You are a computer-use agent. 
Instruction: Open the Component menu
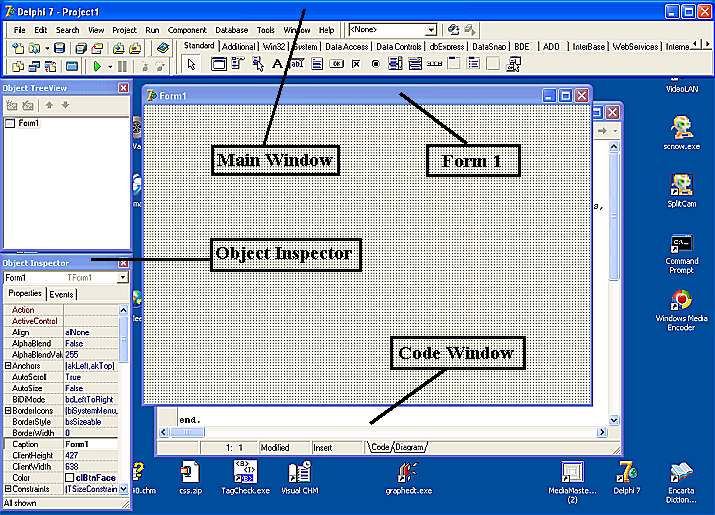click(187, 30)
